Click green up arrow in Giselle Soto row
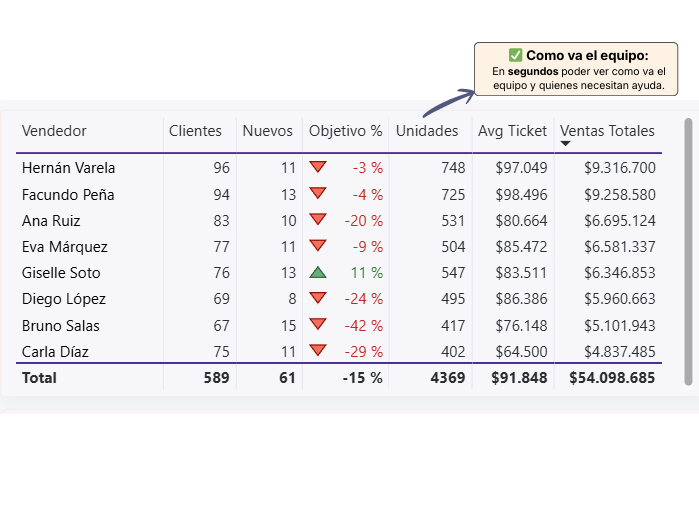699x514 pixels. [x=318, y=272]
